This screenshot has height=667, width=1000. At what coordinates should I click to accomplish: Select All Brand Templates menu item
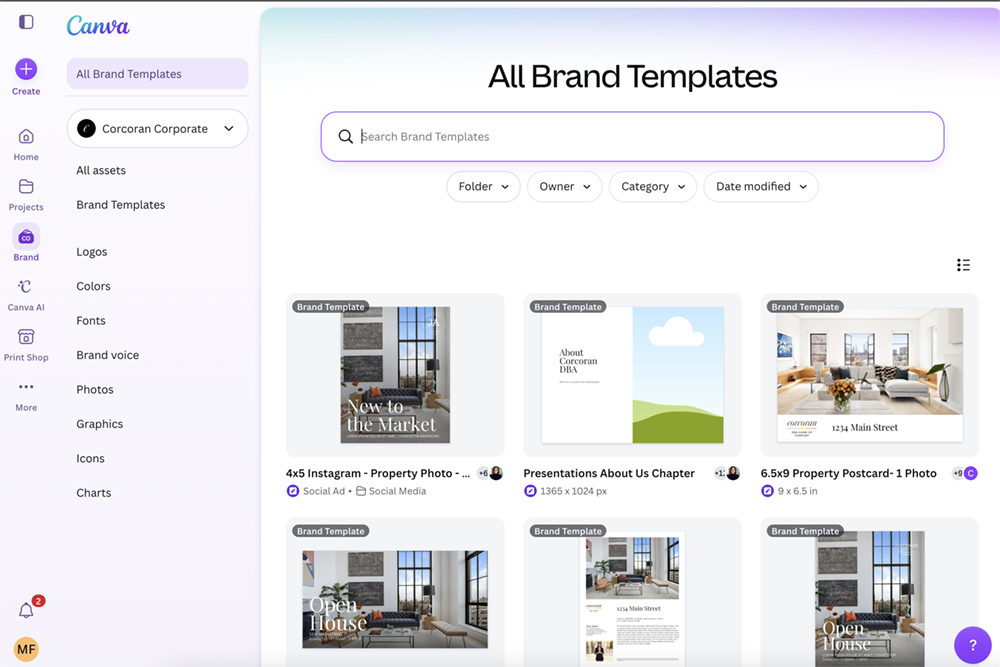(x=158, y=74)
